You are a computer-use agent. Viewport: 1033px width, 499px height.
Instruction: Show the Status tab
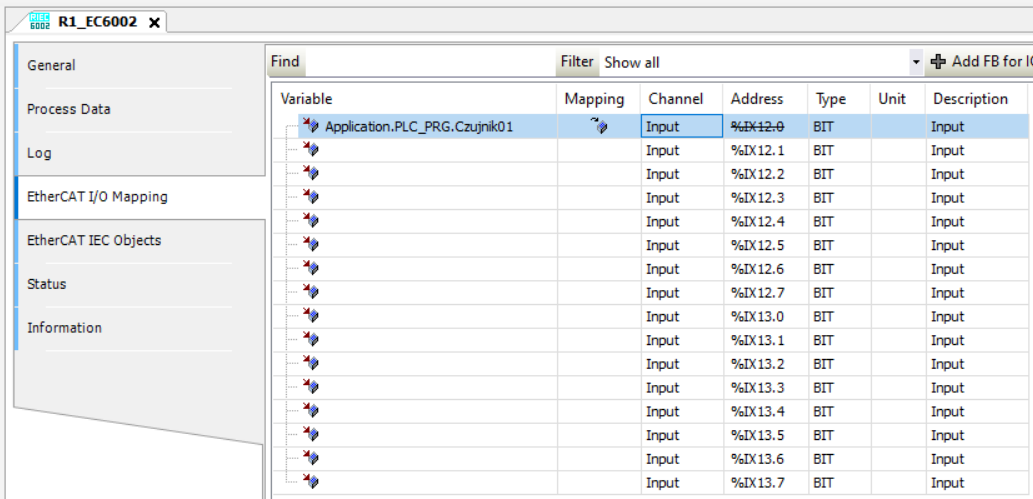46,284
